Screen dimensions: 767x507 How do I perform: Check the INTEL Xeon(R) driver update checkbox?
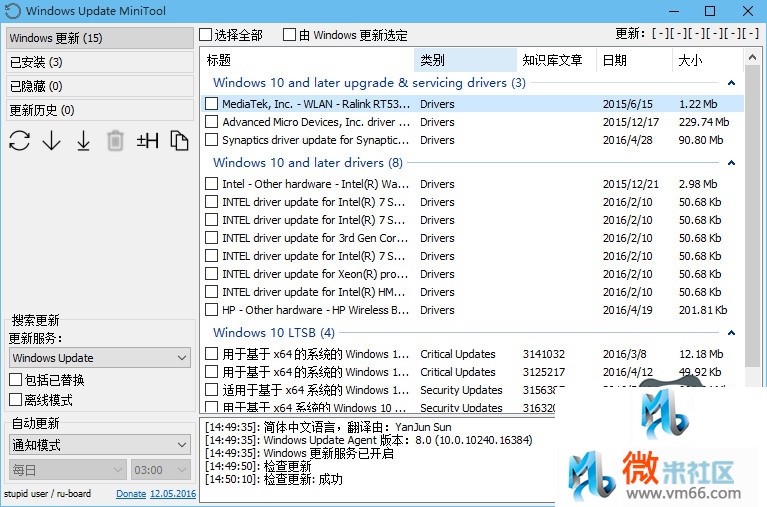click(x=211, y=274)
